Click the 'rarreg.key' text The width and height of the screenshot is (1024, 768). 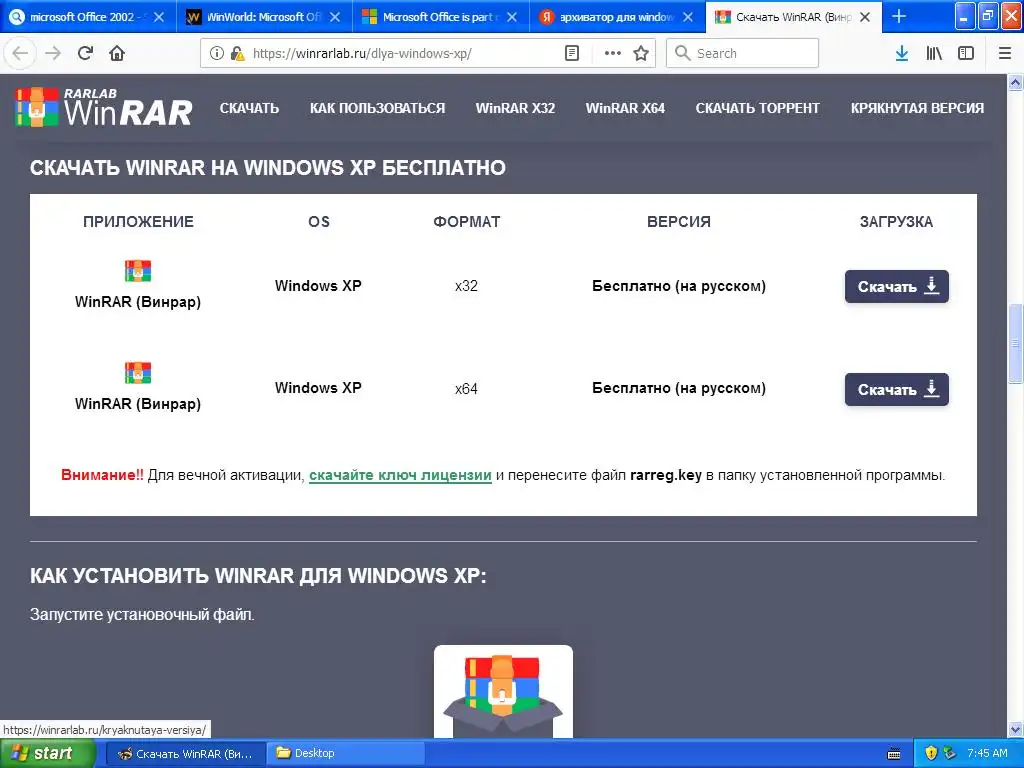coord(665,475)
